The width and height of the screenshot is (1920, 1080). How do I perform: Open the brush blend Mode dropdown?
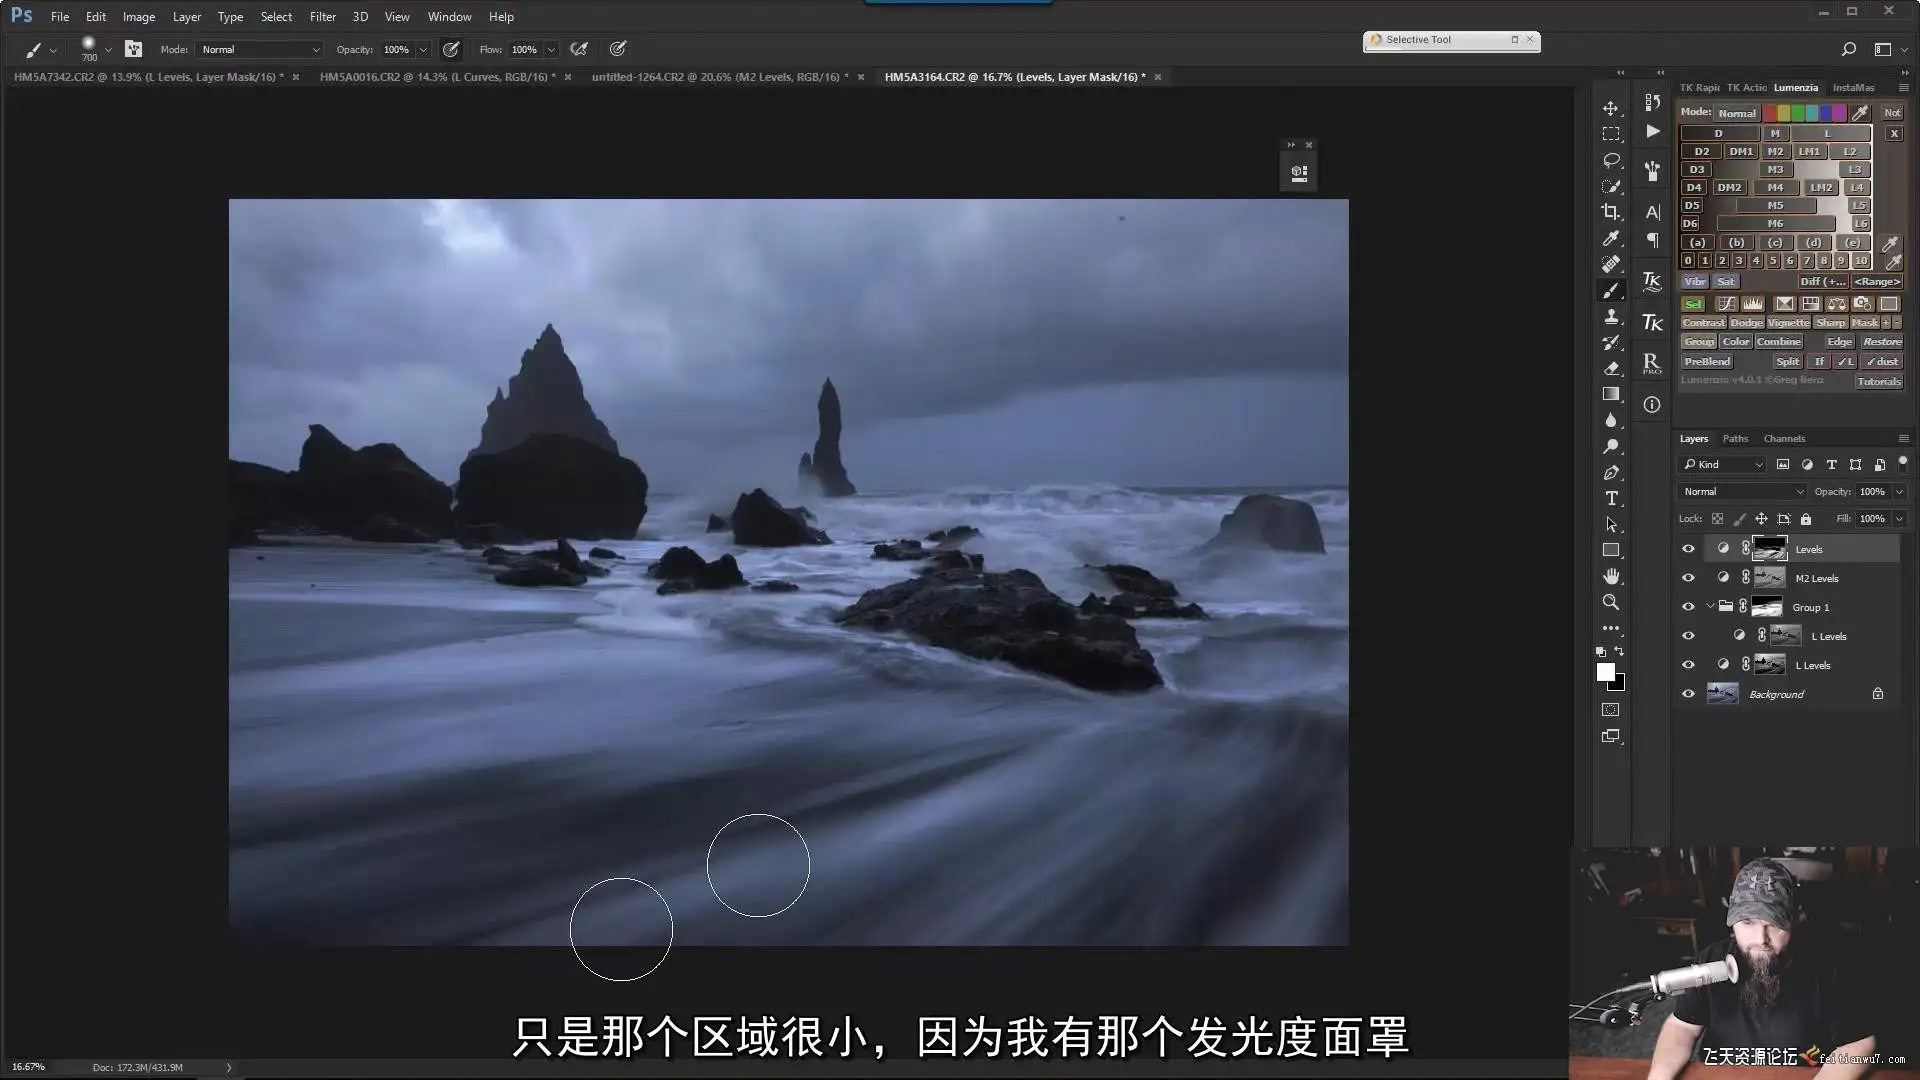(260, 49)
